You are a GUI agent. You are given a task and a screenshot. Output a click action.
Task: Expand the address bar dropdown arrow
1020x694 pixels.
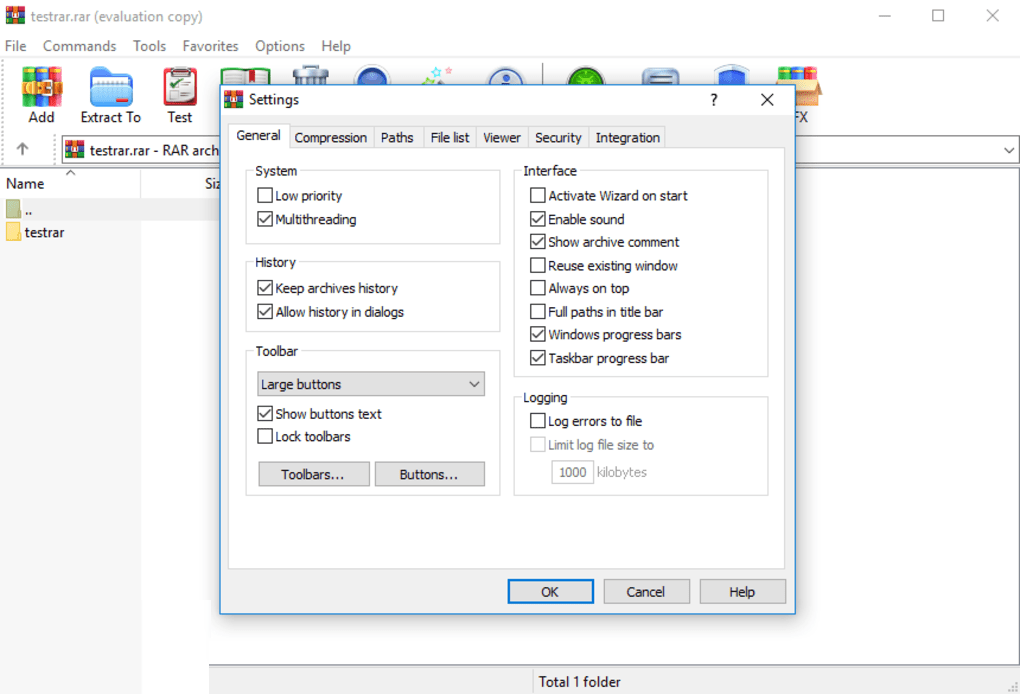click(1008, 150)
